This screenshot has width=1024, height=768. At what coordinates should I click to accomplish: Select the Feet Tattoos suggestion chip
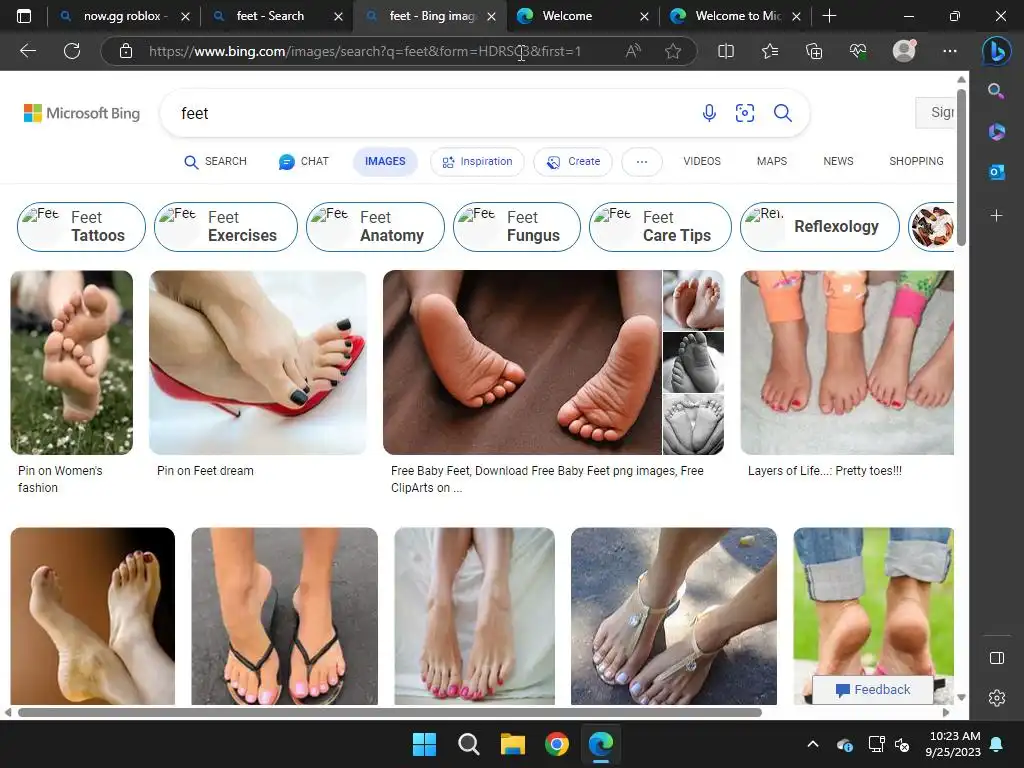(81, 227)
